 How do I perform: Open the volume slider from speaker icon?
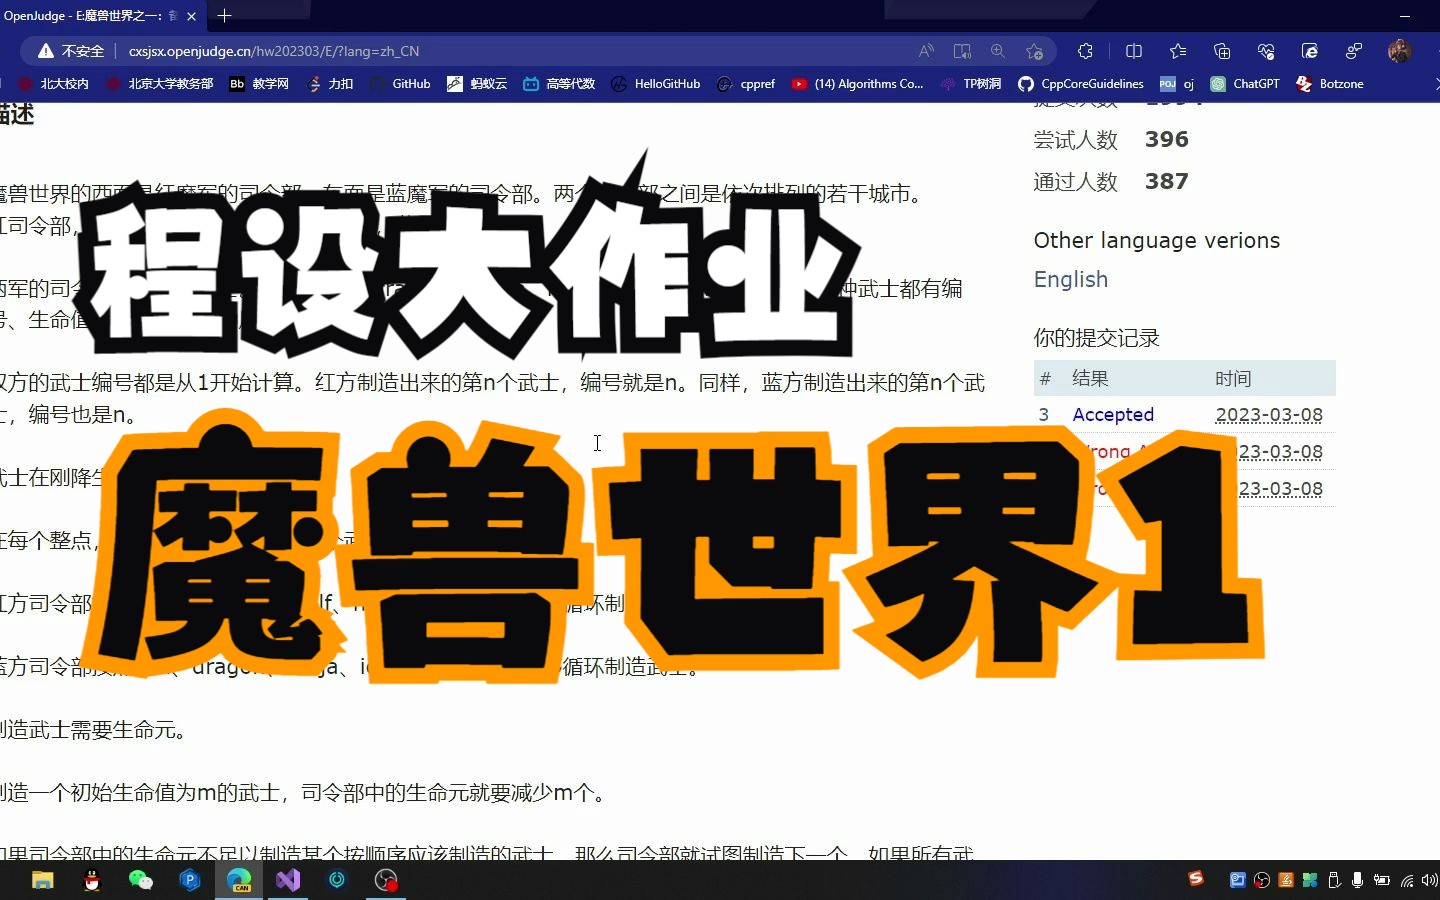1429,881
